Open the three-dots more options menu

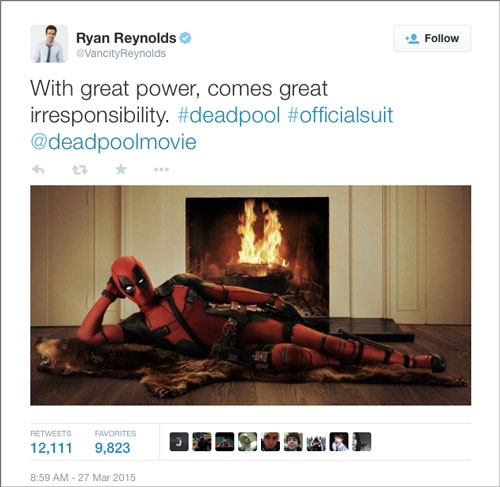(x=161, y=170)
